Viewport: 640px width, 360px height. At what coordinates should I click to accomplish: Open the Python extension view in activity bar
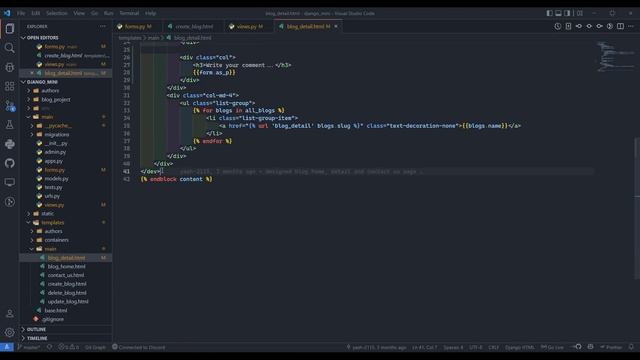(10, 144)
